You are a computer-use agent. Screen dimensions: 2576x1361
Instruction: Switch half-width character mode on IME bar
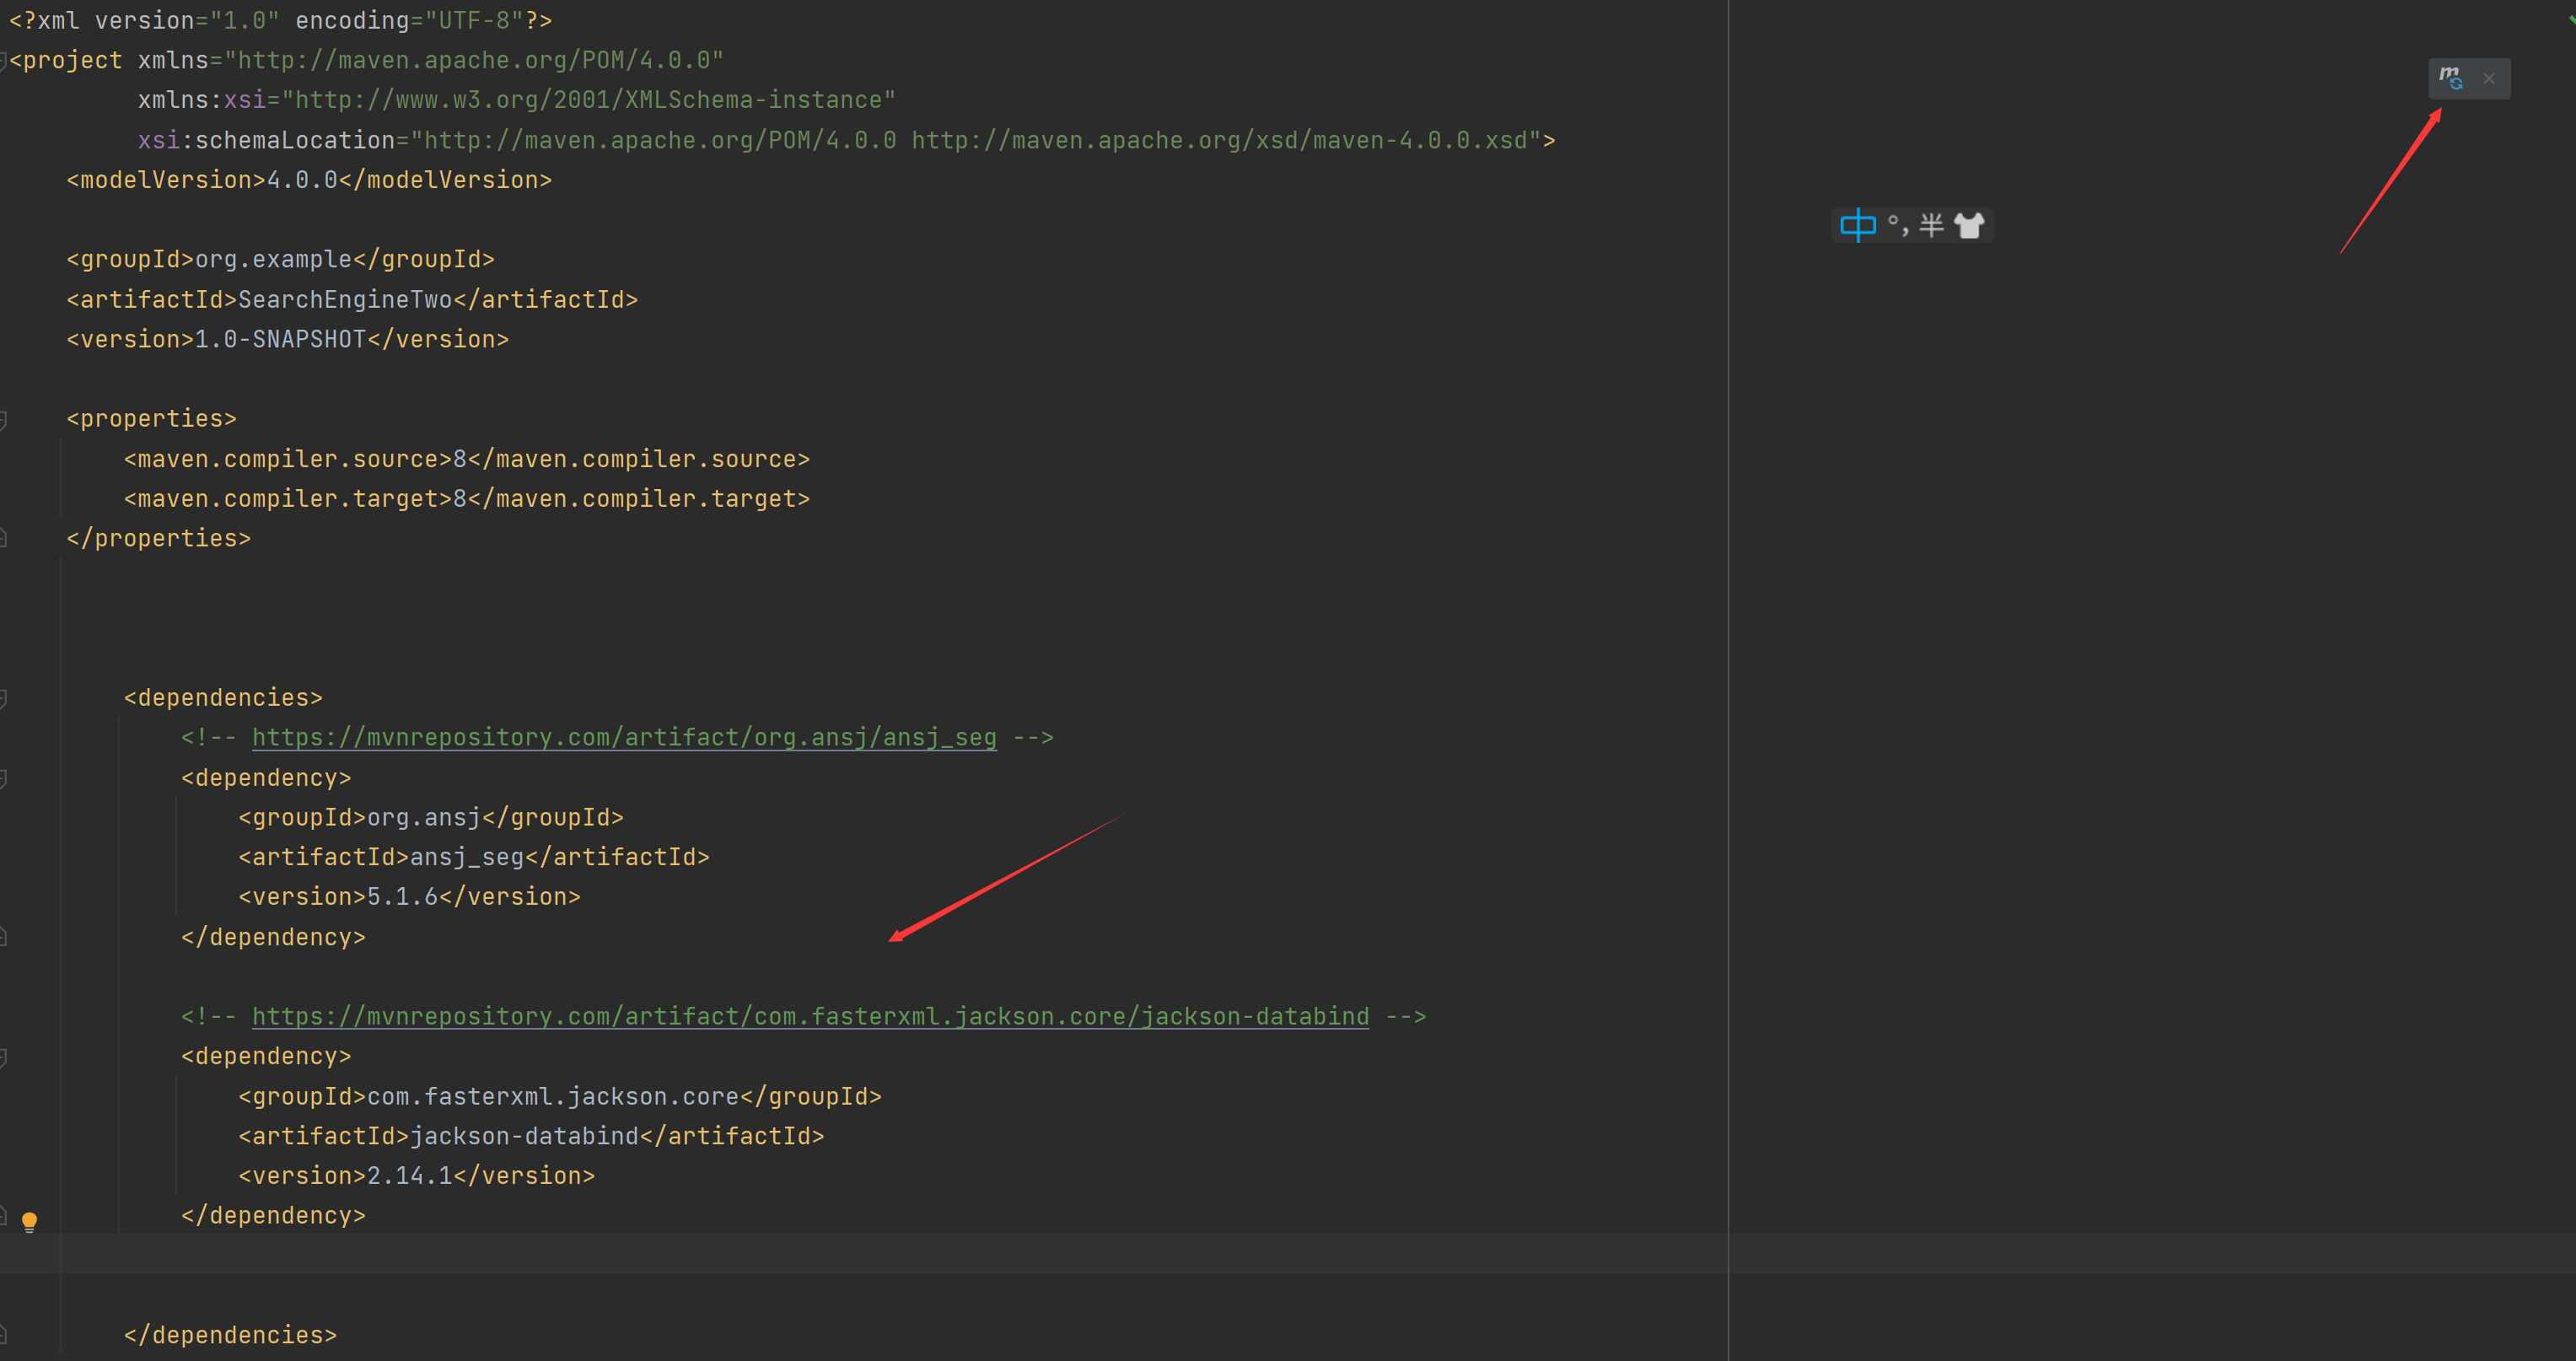pyautogui.click(x=1931, y=225)
